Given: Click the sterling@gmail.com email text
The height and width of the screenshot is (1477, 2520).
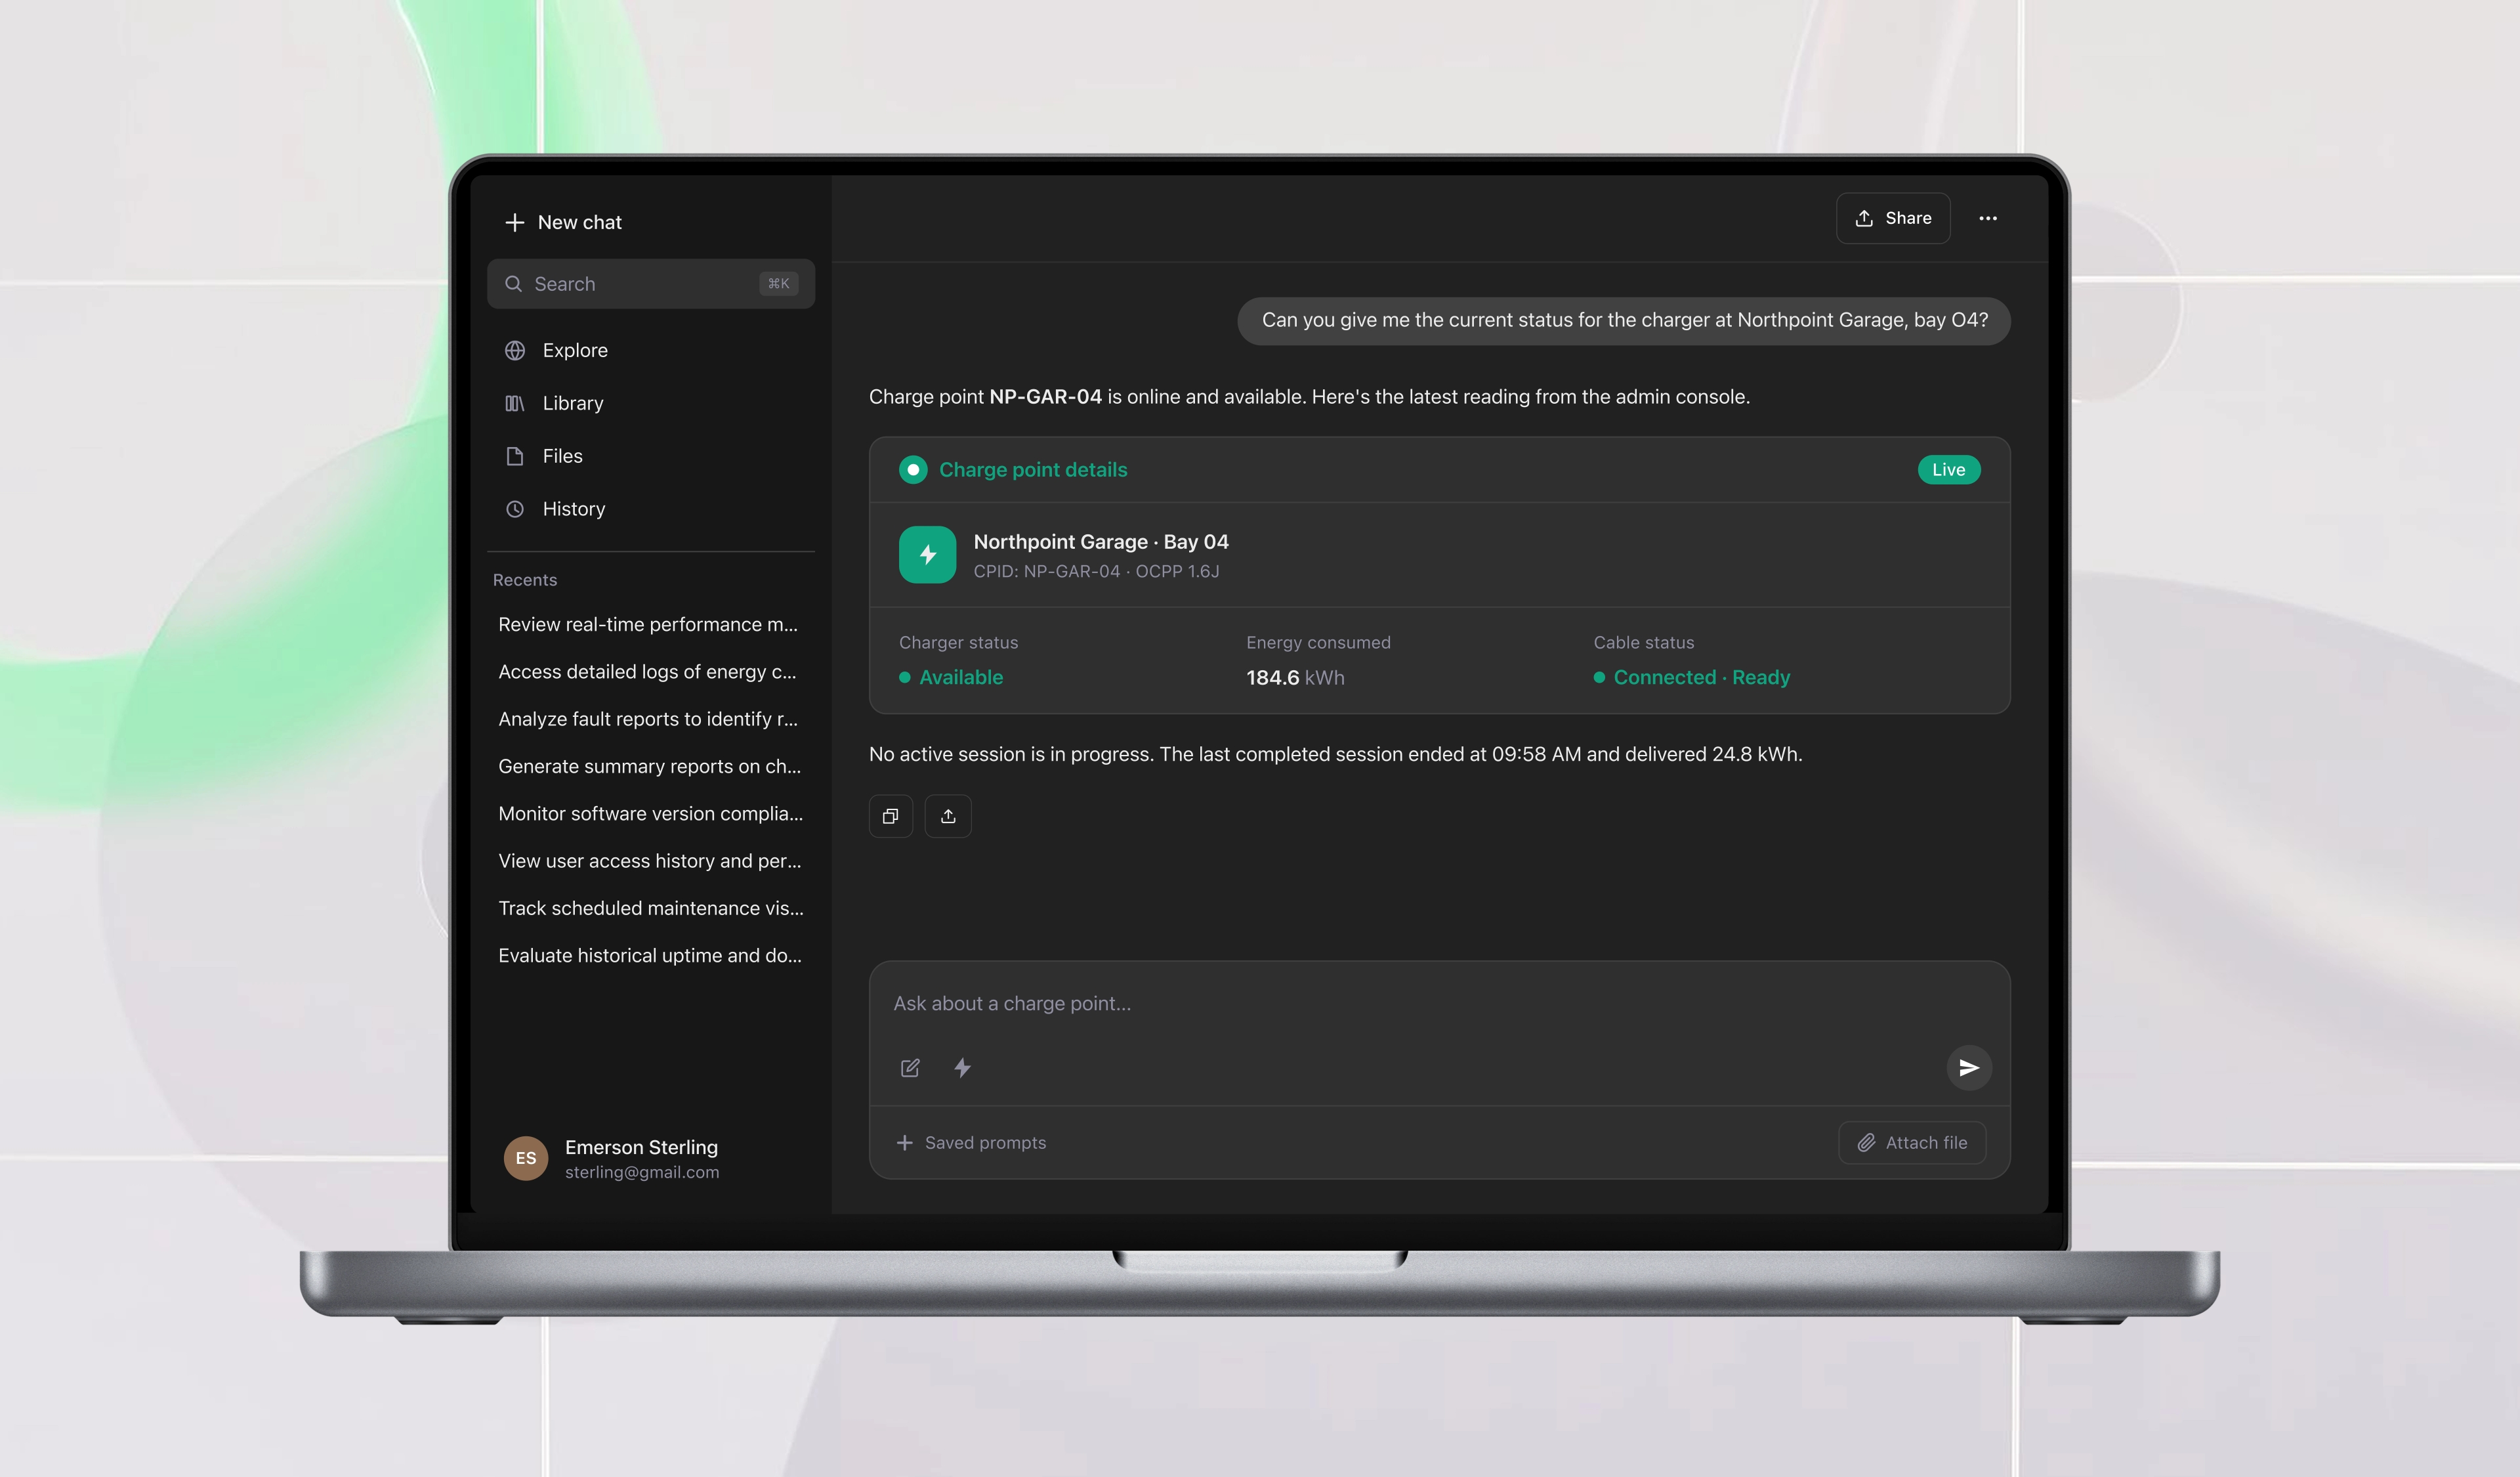Looking at the screenshot, I should 642,1172.
